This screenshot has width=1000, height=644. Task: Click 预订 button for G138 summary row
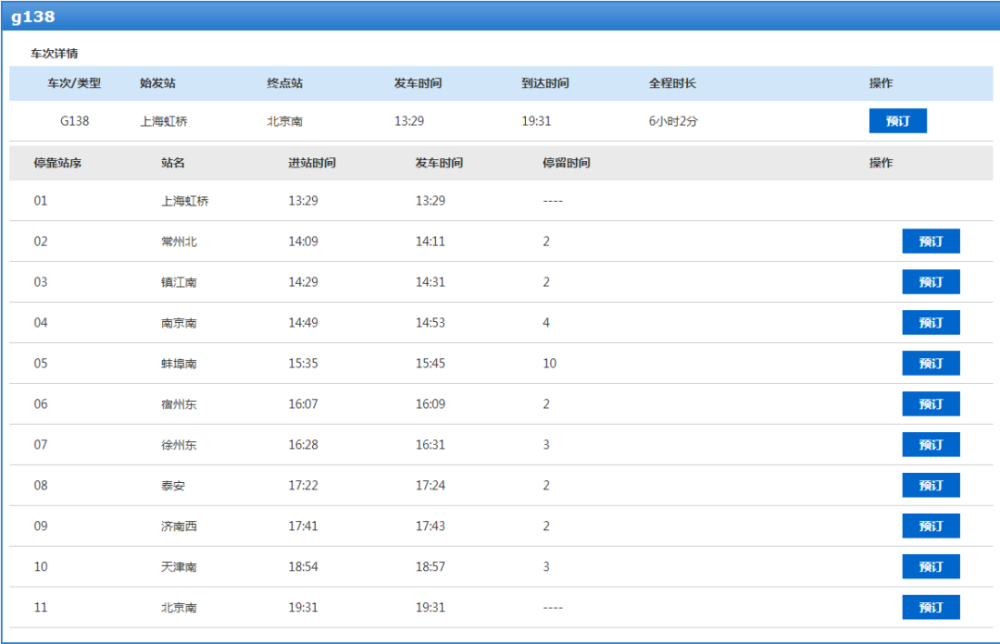click(x=897, y=121)
